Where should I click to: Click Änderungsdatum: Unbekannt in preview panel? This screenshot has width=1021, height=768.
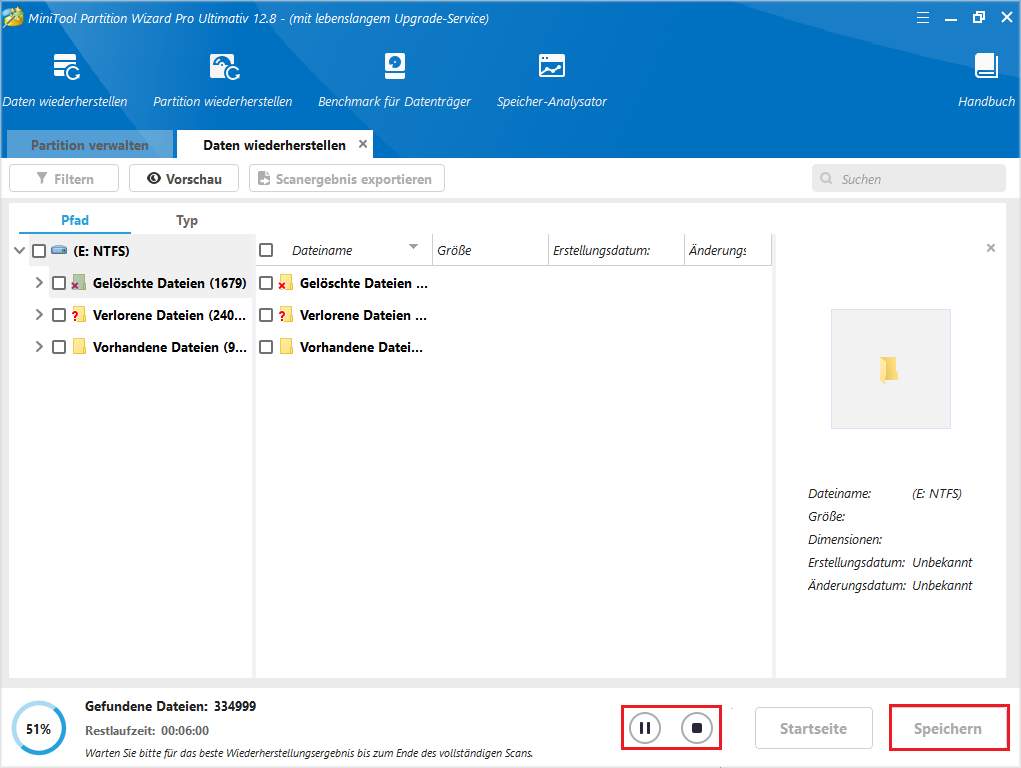click(x=889, y=585)
